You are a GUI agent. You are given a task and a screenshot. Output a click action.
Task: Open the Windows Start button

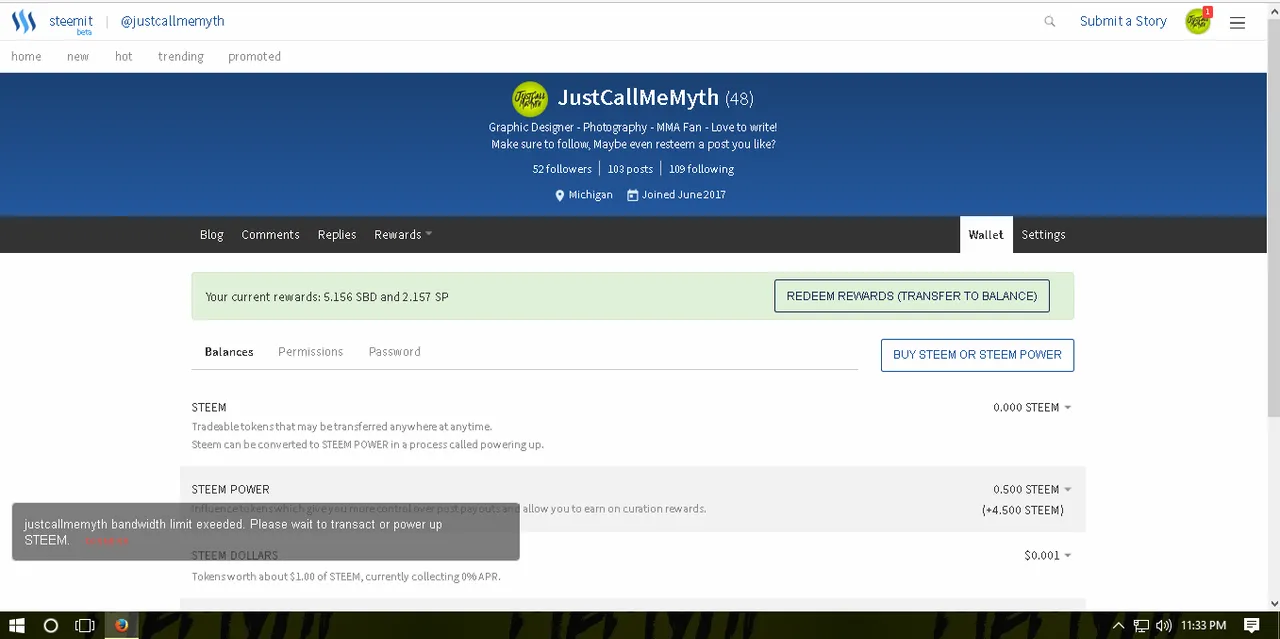point(17,625)
